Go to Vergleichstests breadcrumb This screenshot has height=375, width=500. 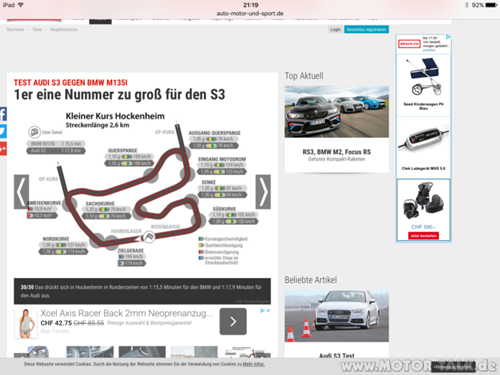click(64, 29)
